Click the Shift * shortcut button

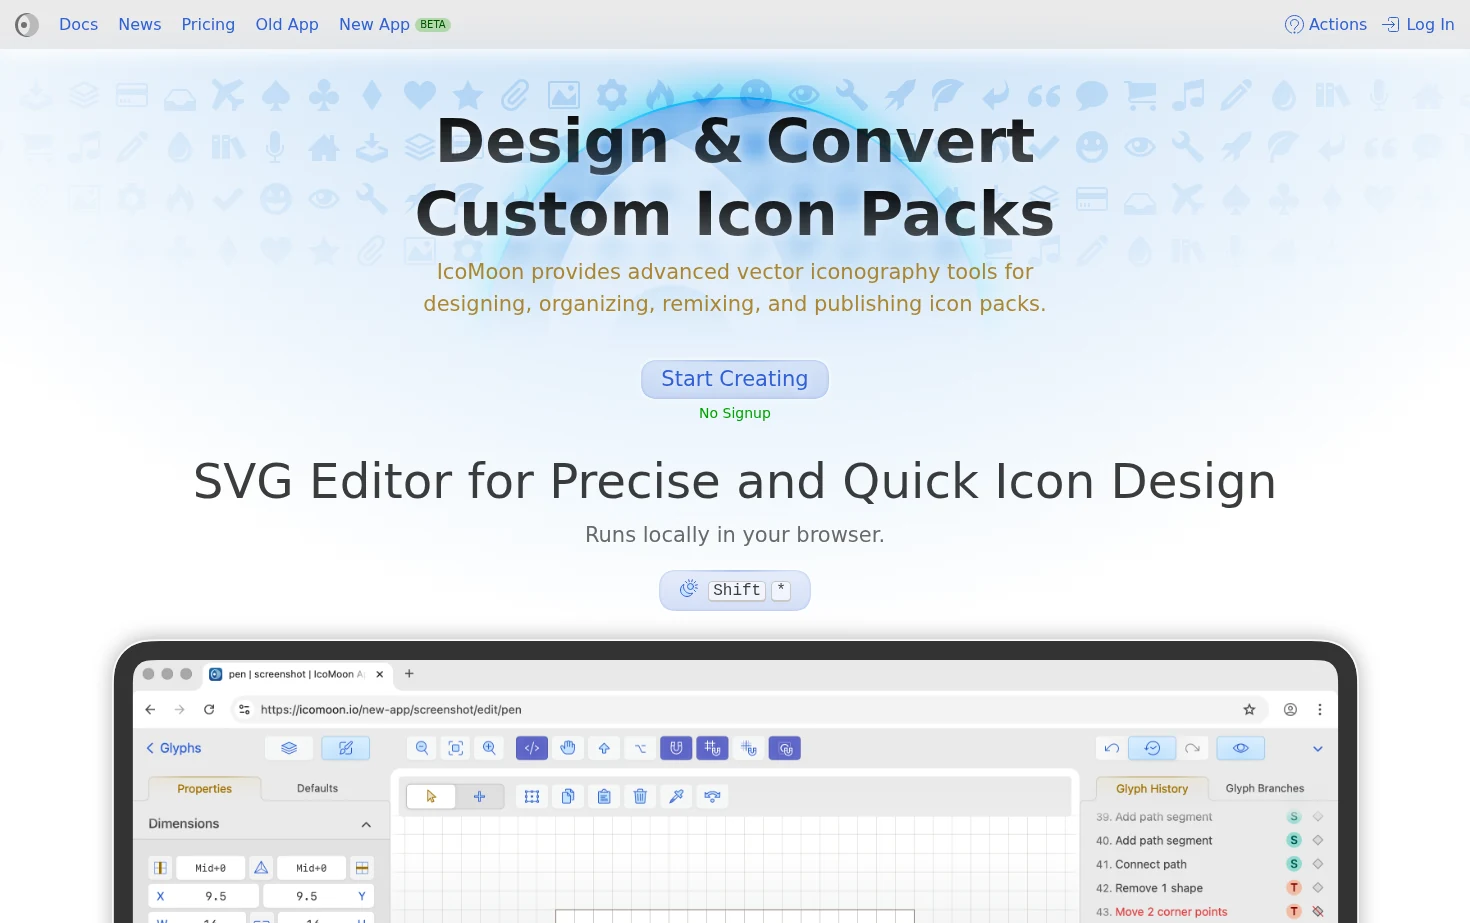click(735, 590)
